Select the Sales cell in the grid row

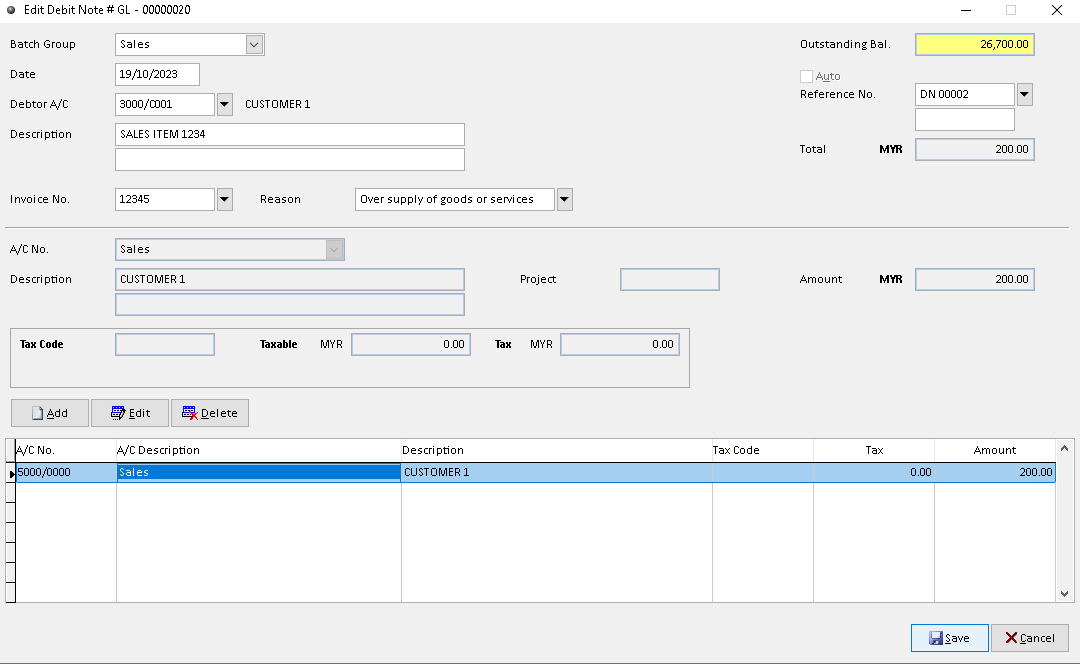click(259, 473)
